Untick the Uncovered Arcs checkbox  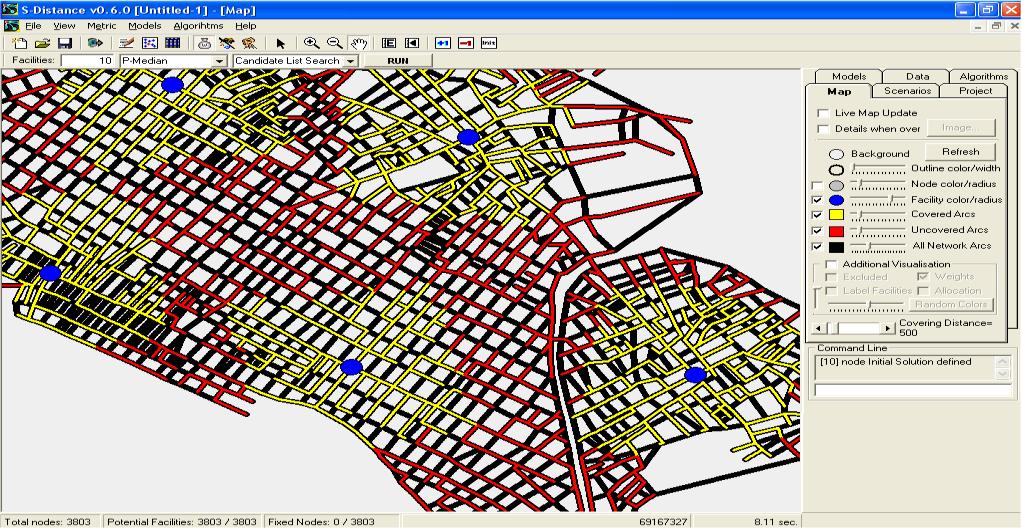tap(817, 230)
